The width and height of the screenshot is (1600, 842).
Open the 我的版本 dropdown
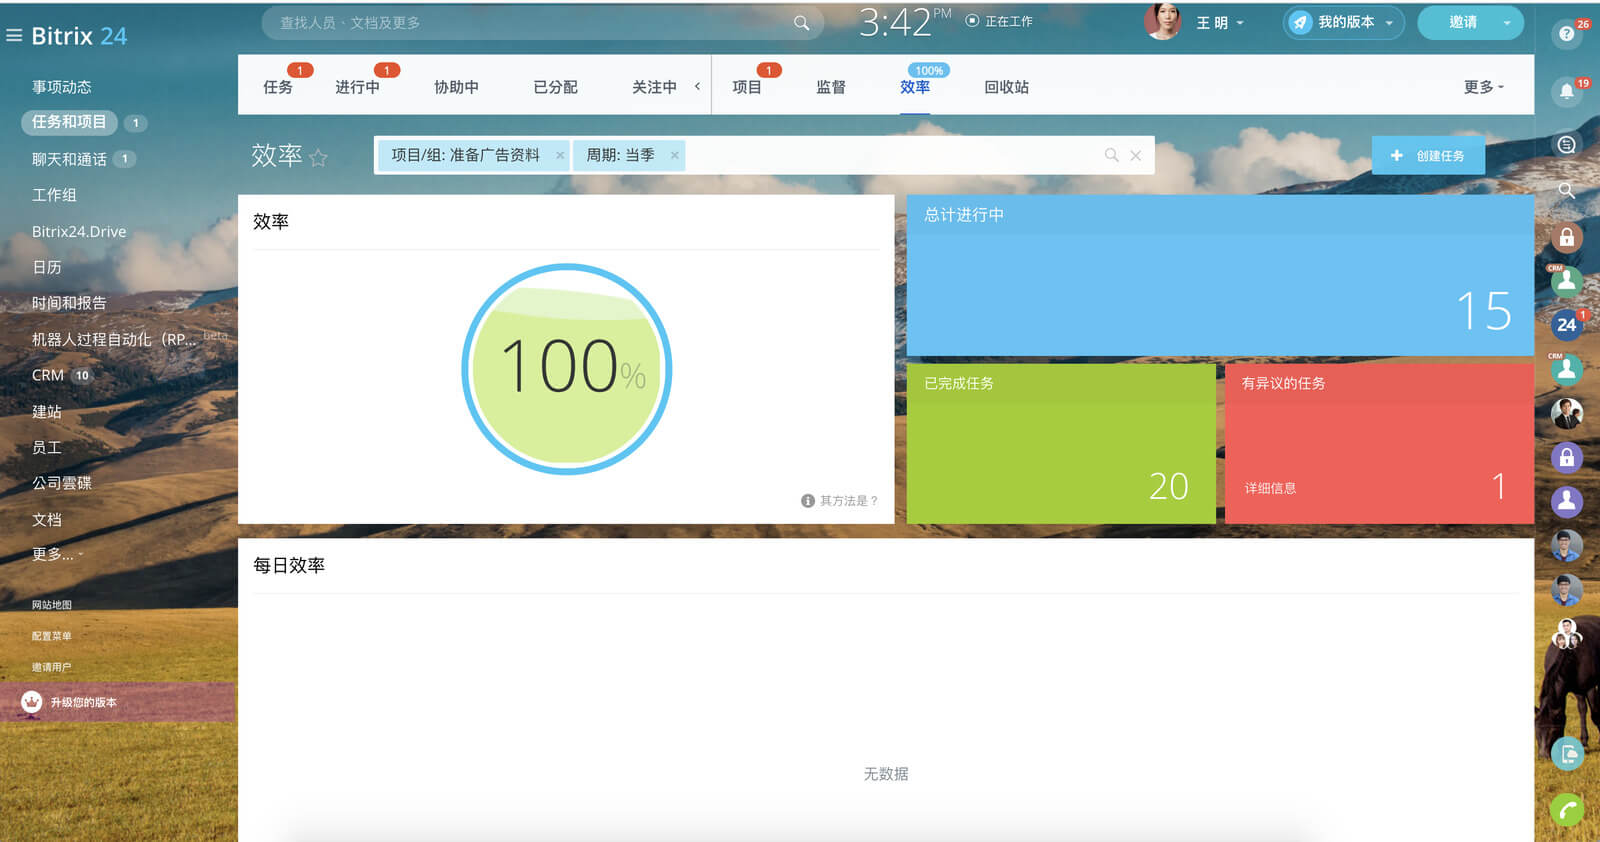pos(1389,23)
